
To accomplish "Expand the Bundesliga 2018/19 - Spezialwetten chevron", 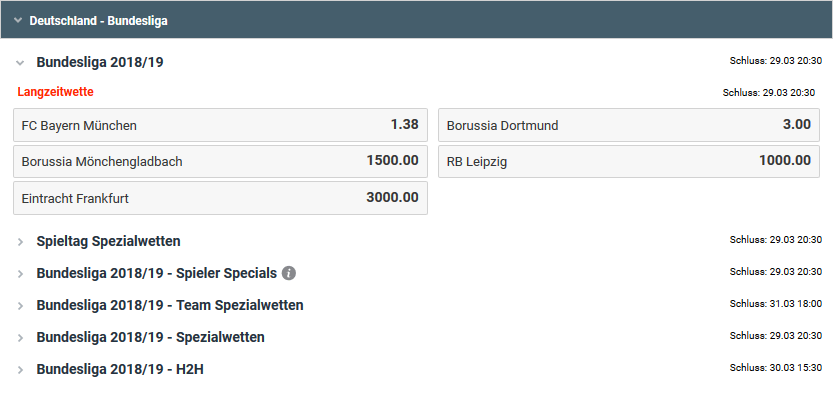I will (20, 338).
